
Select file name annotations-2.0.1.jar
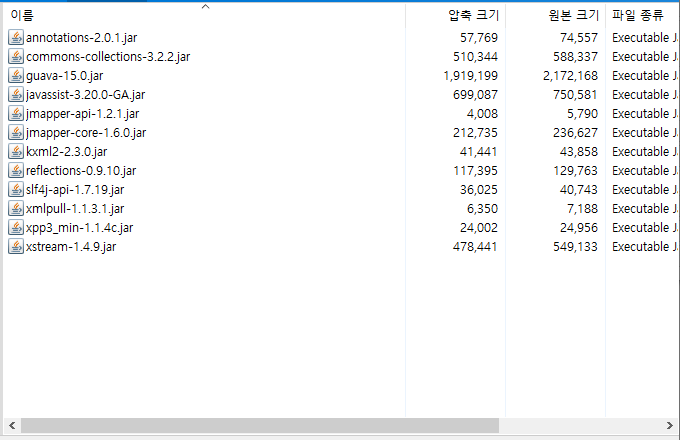coord(82,38)
